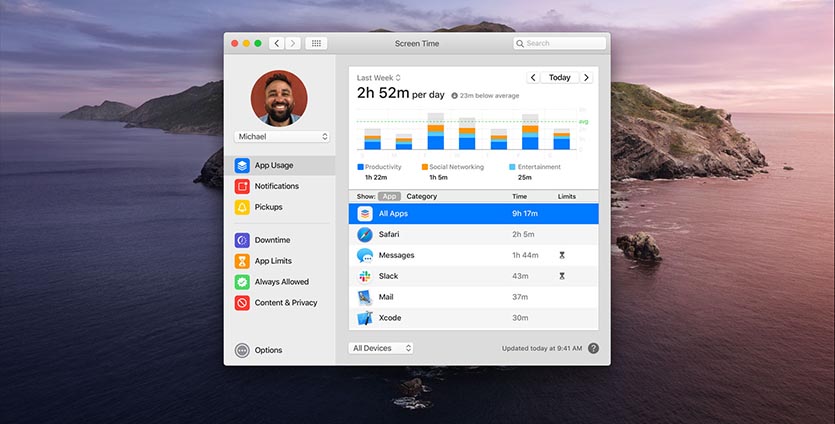Open Always Allowed section
Screen dimensions: 835x424
[x=280, y=282]
